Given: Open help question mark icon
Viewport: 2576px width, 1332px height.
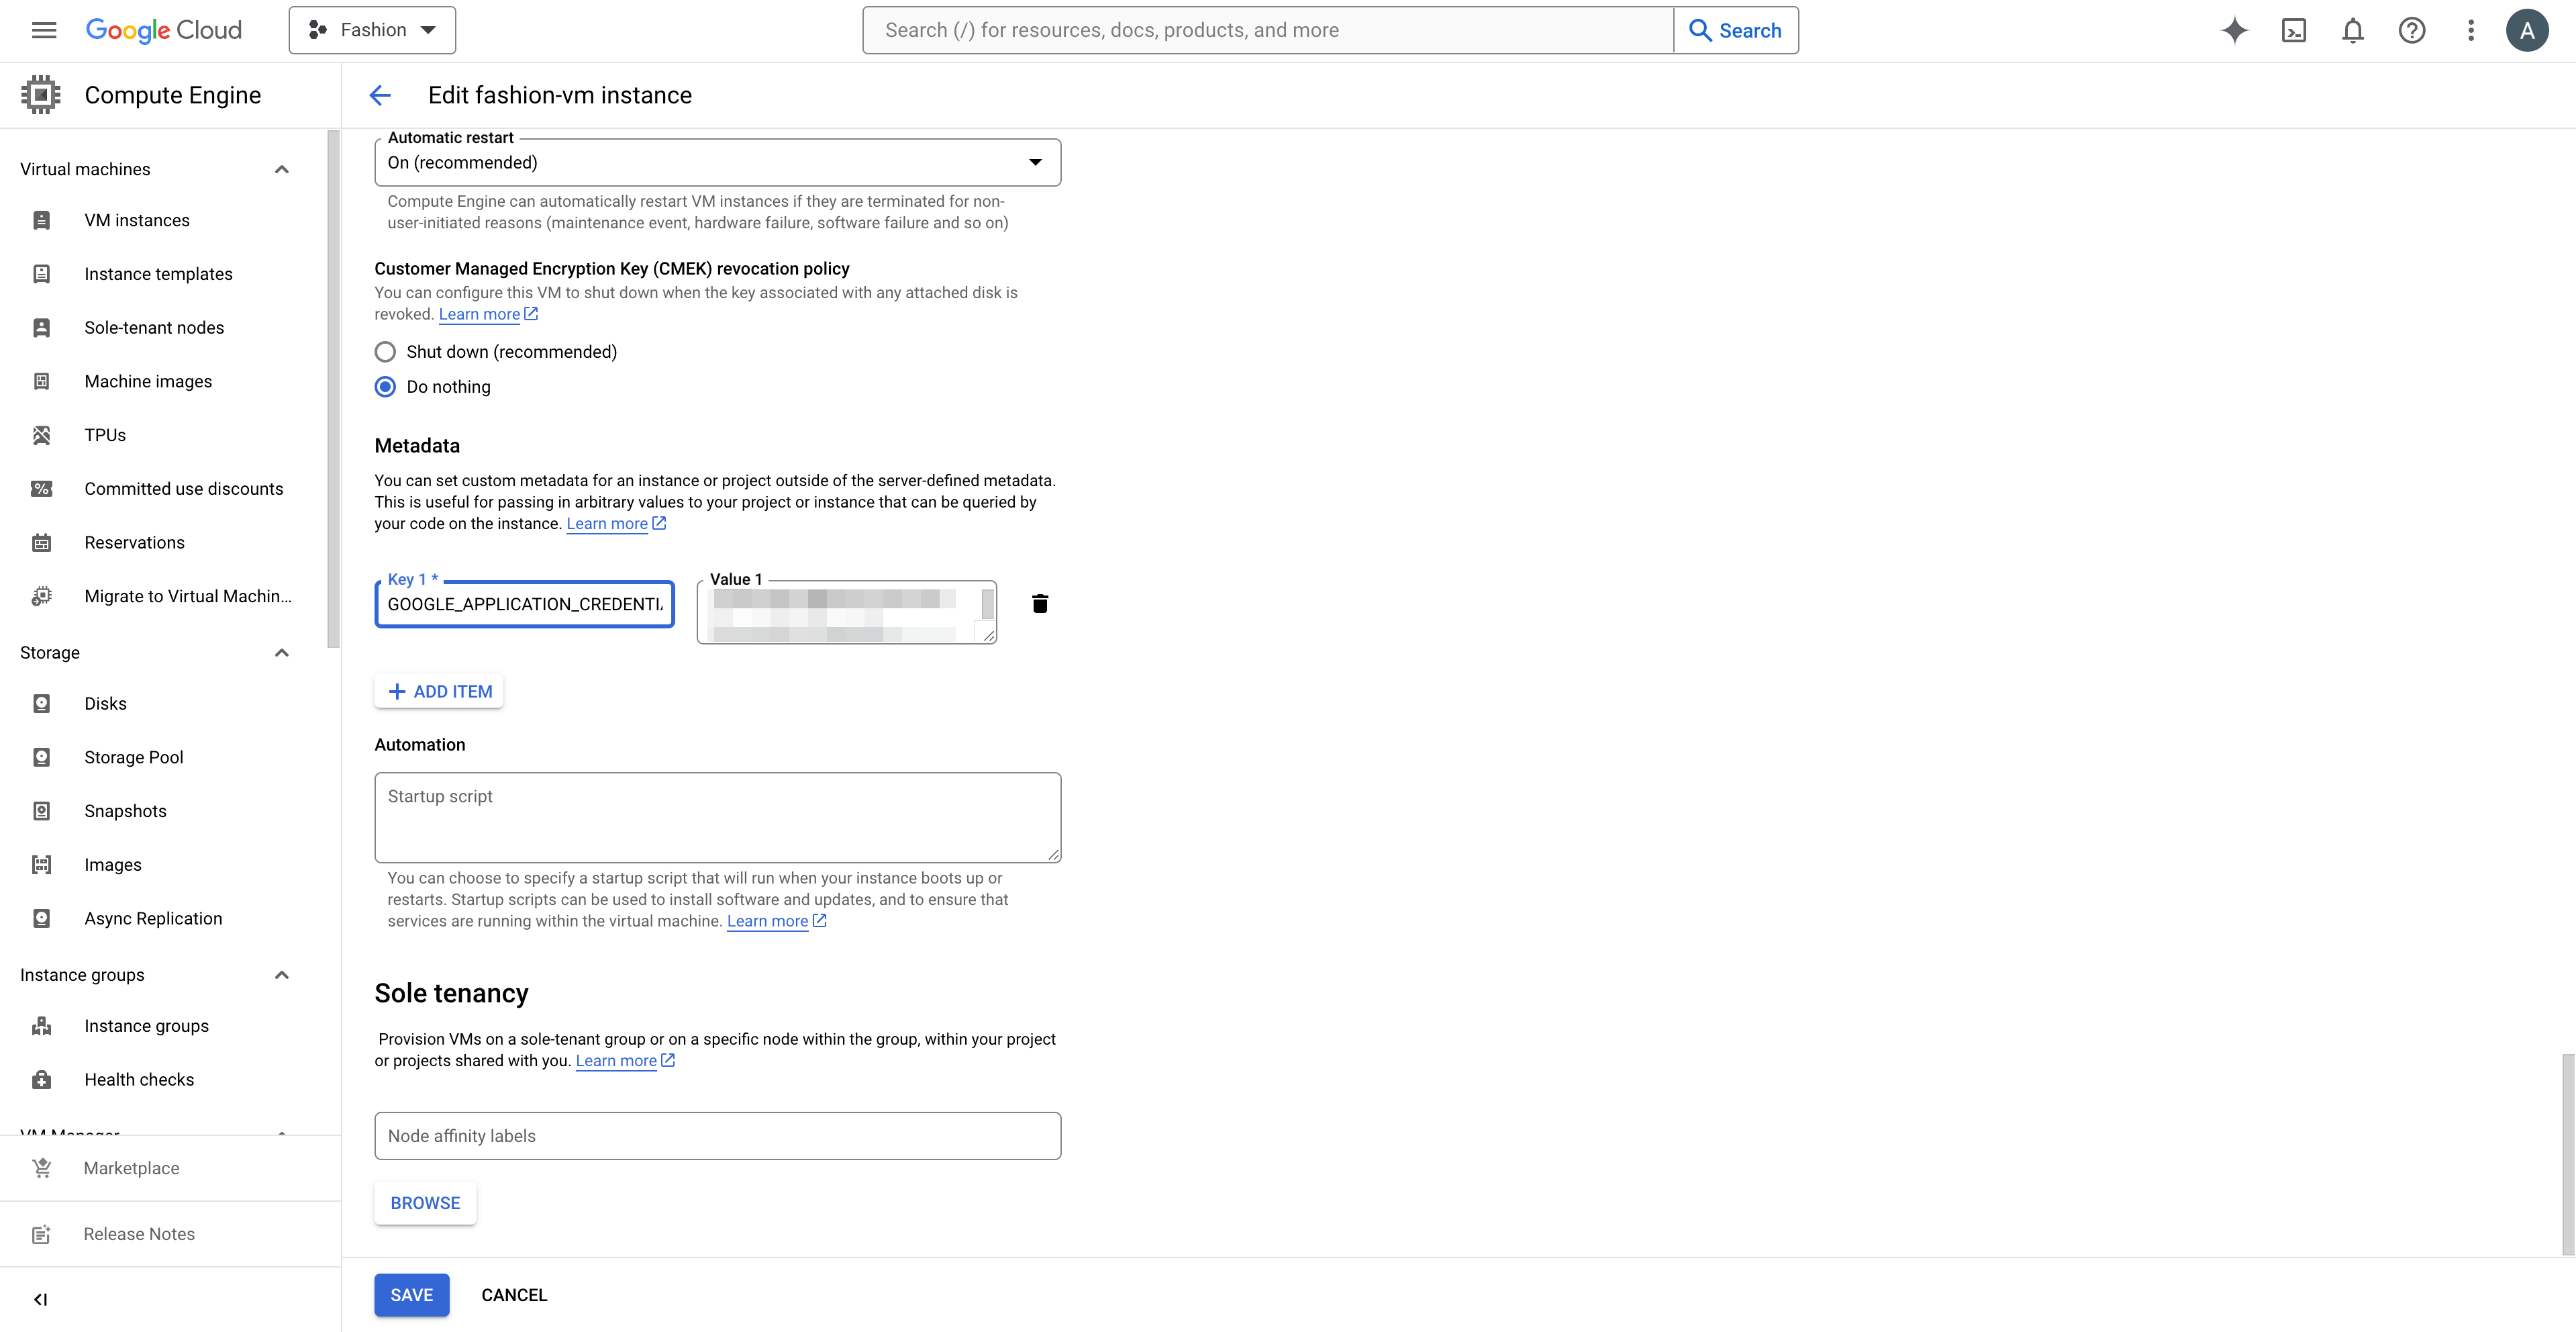Looking at the screenshot, I should [x=2411, y=30].
